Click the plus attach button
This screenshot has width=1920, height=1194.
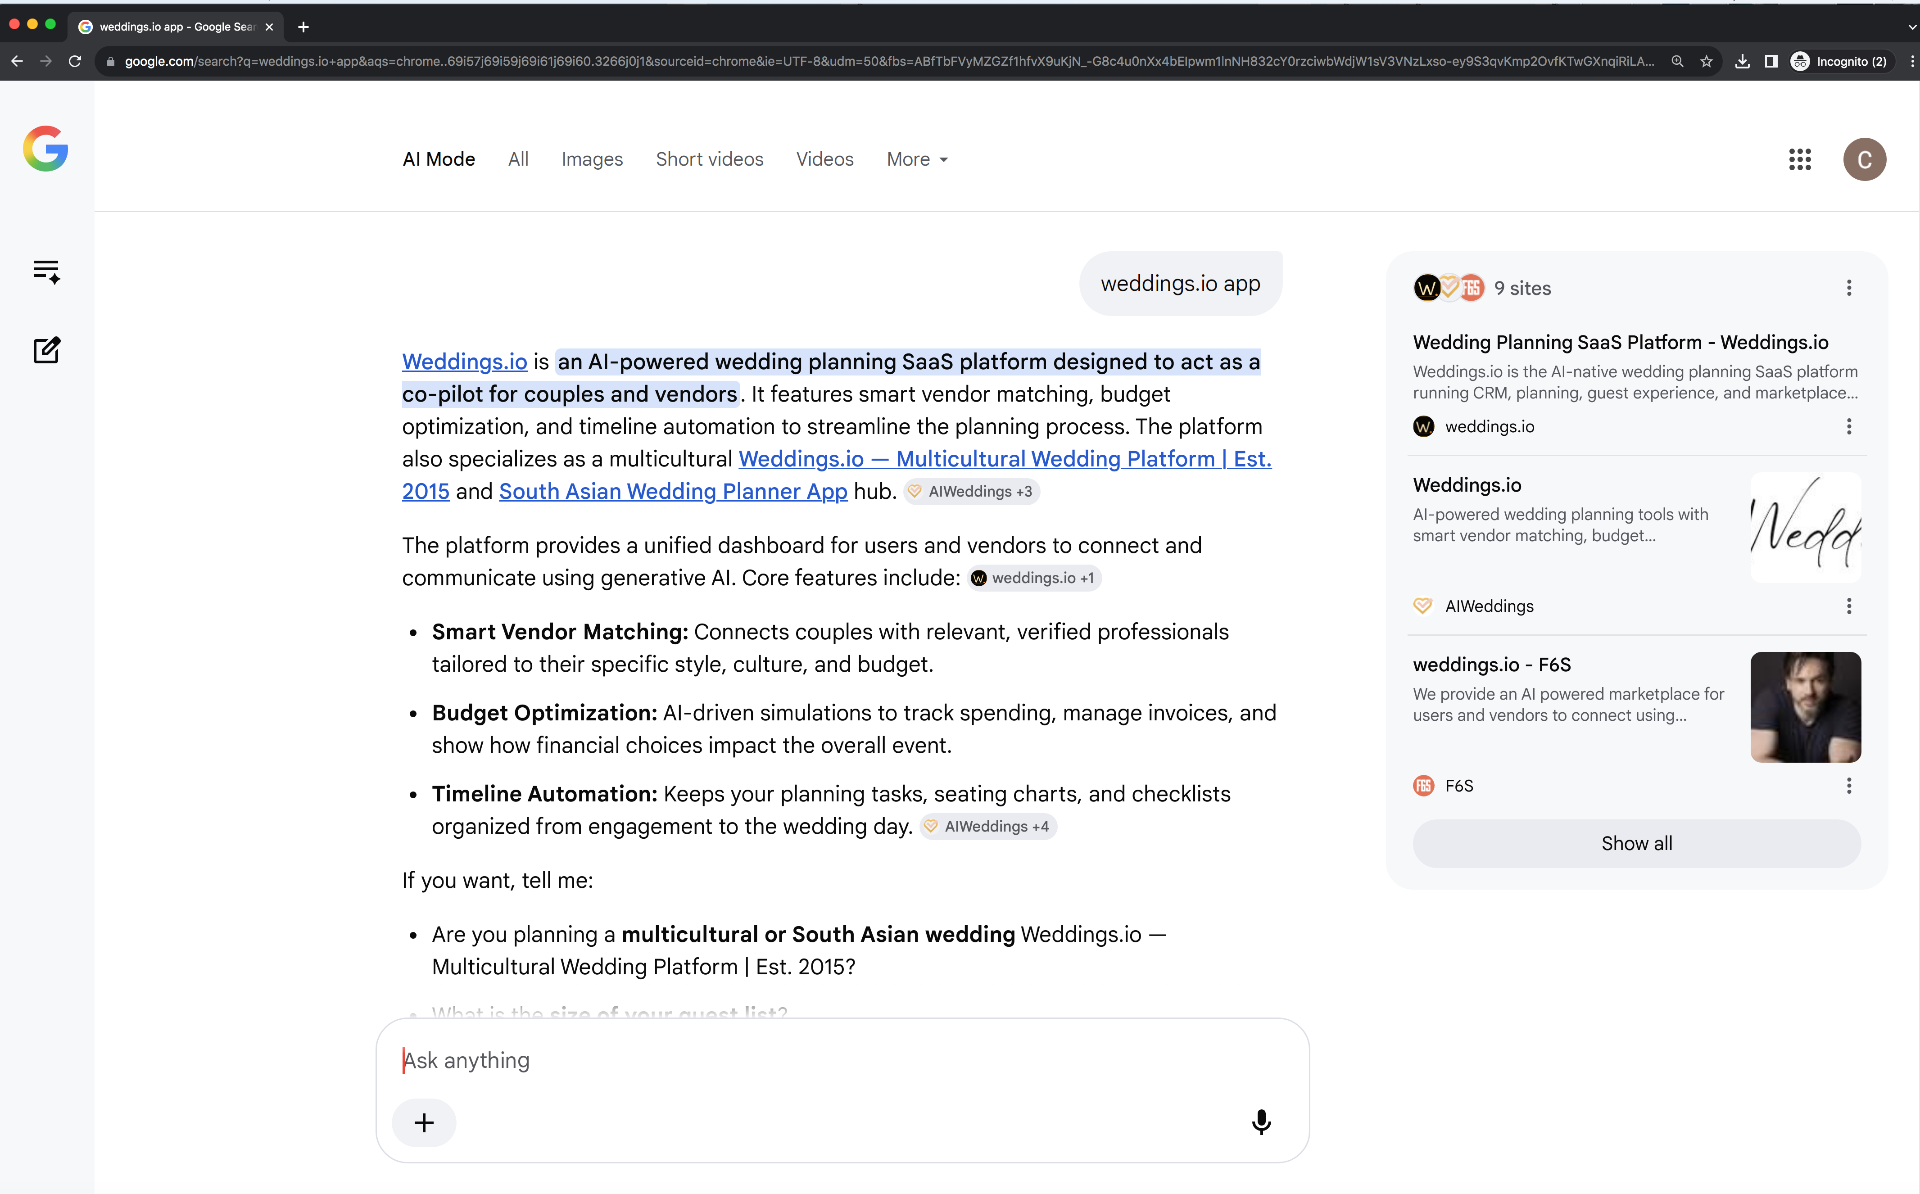point(424,1122)
